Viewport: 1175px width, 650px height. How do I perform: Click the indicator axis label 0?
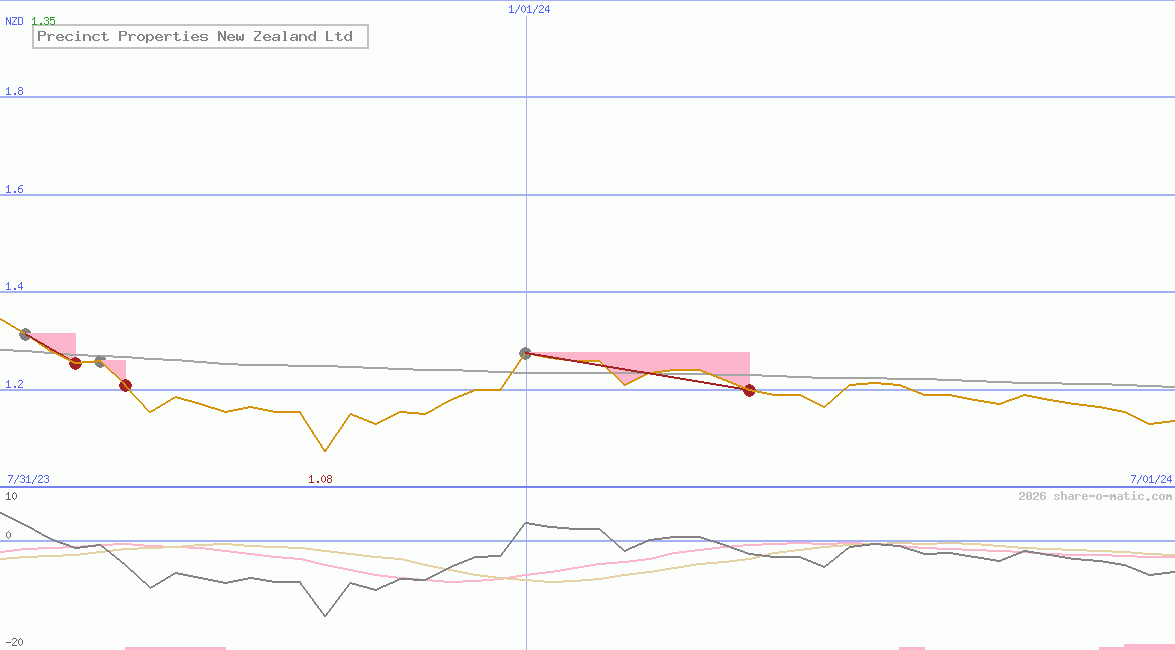pyautogui.click(x=8, y=535)
